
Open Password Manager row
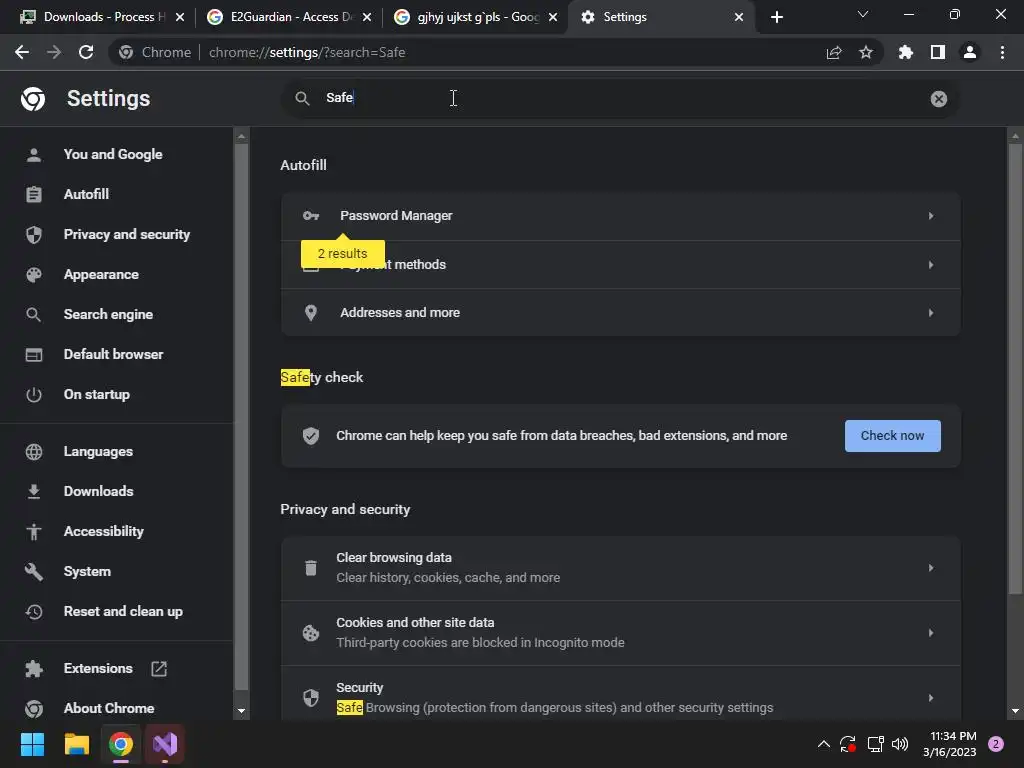[x=620, y=216]
